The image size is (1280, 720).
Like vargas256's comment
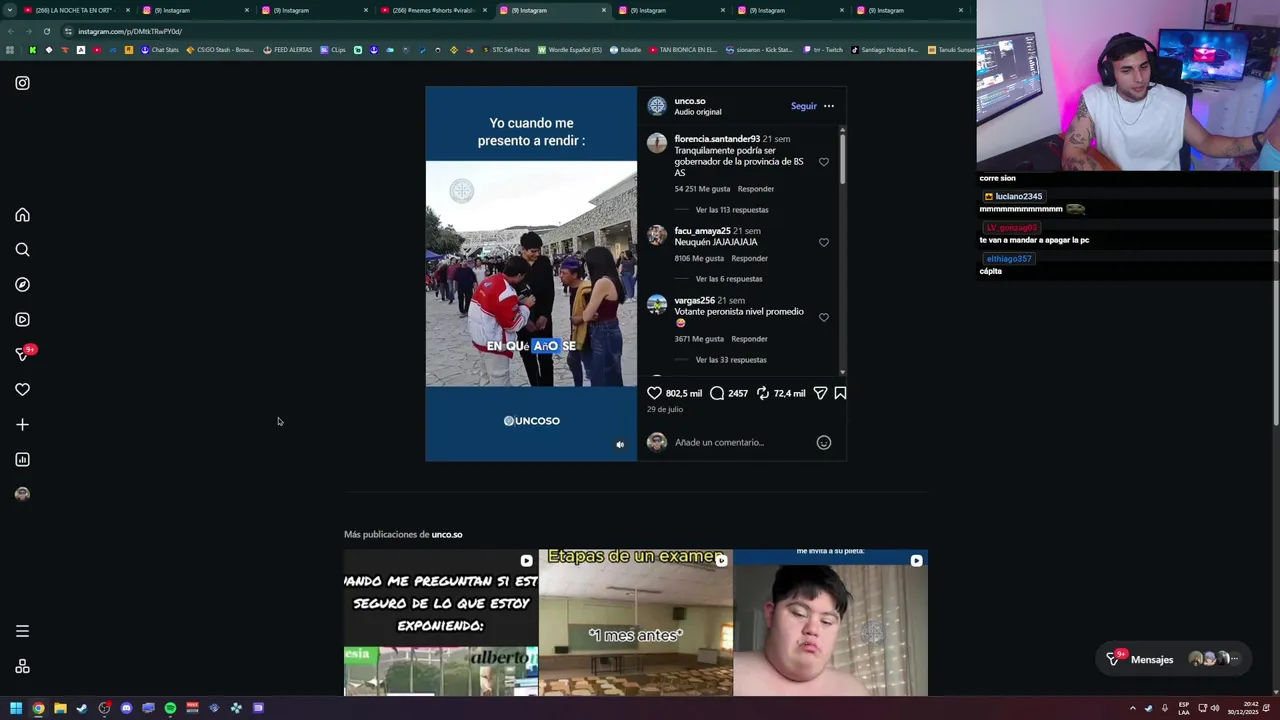[x=824, y=317]
